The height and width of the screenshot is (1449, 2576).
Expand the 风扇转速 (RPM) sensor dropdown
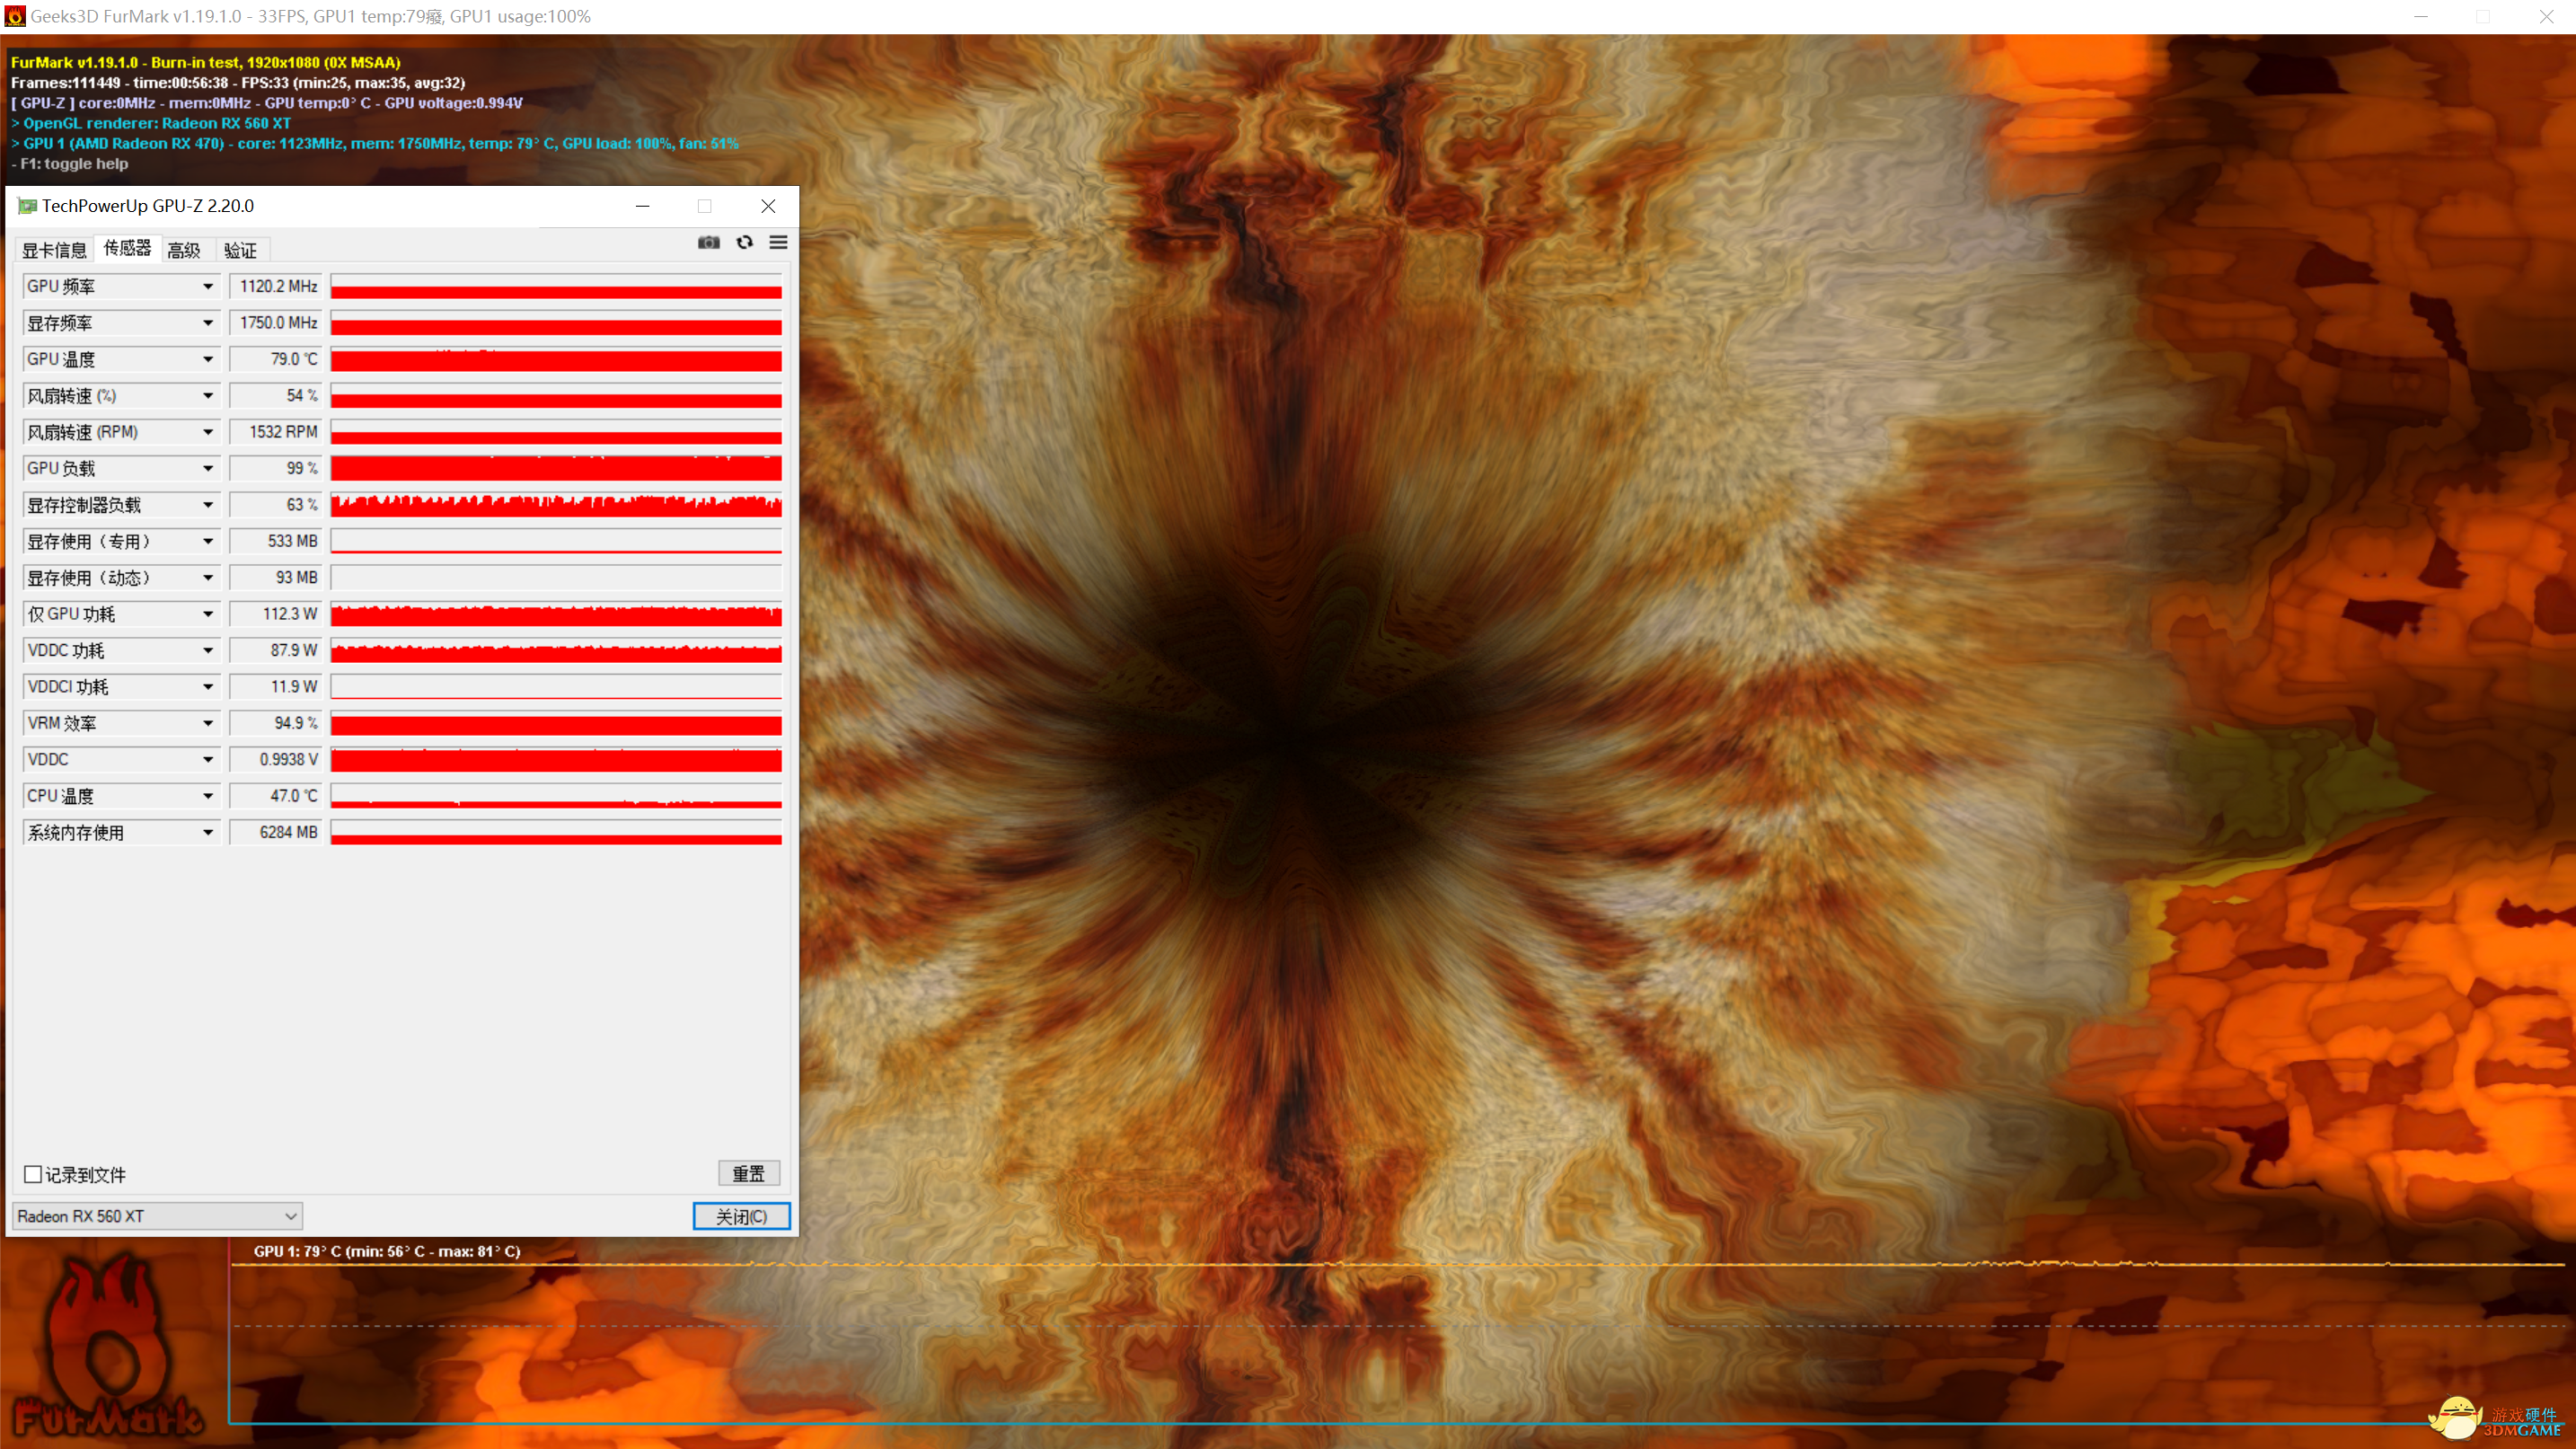(x=207, y=432)
